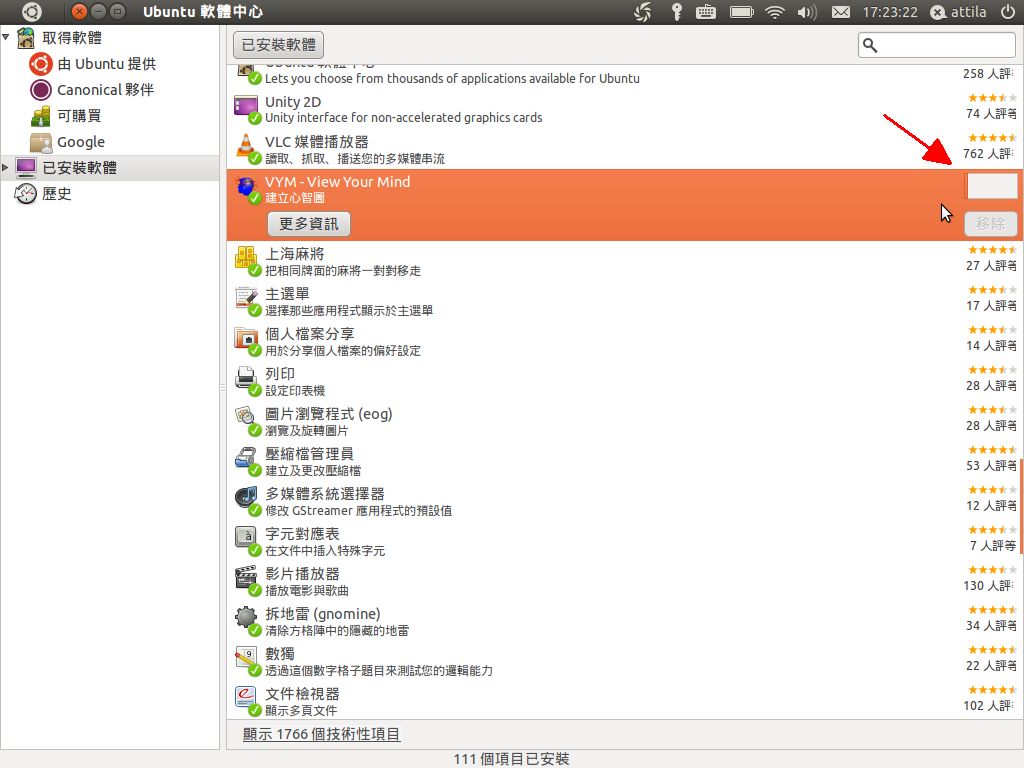Collapse the 取得軟體 tree section
The image size is (1024, 768).
tap(6, 37)
